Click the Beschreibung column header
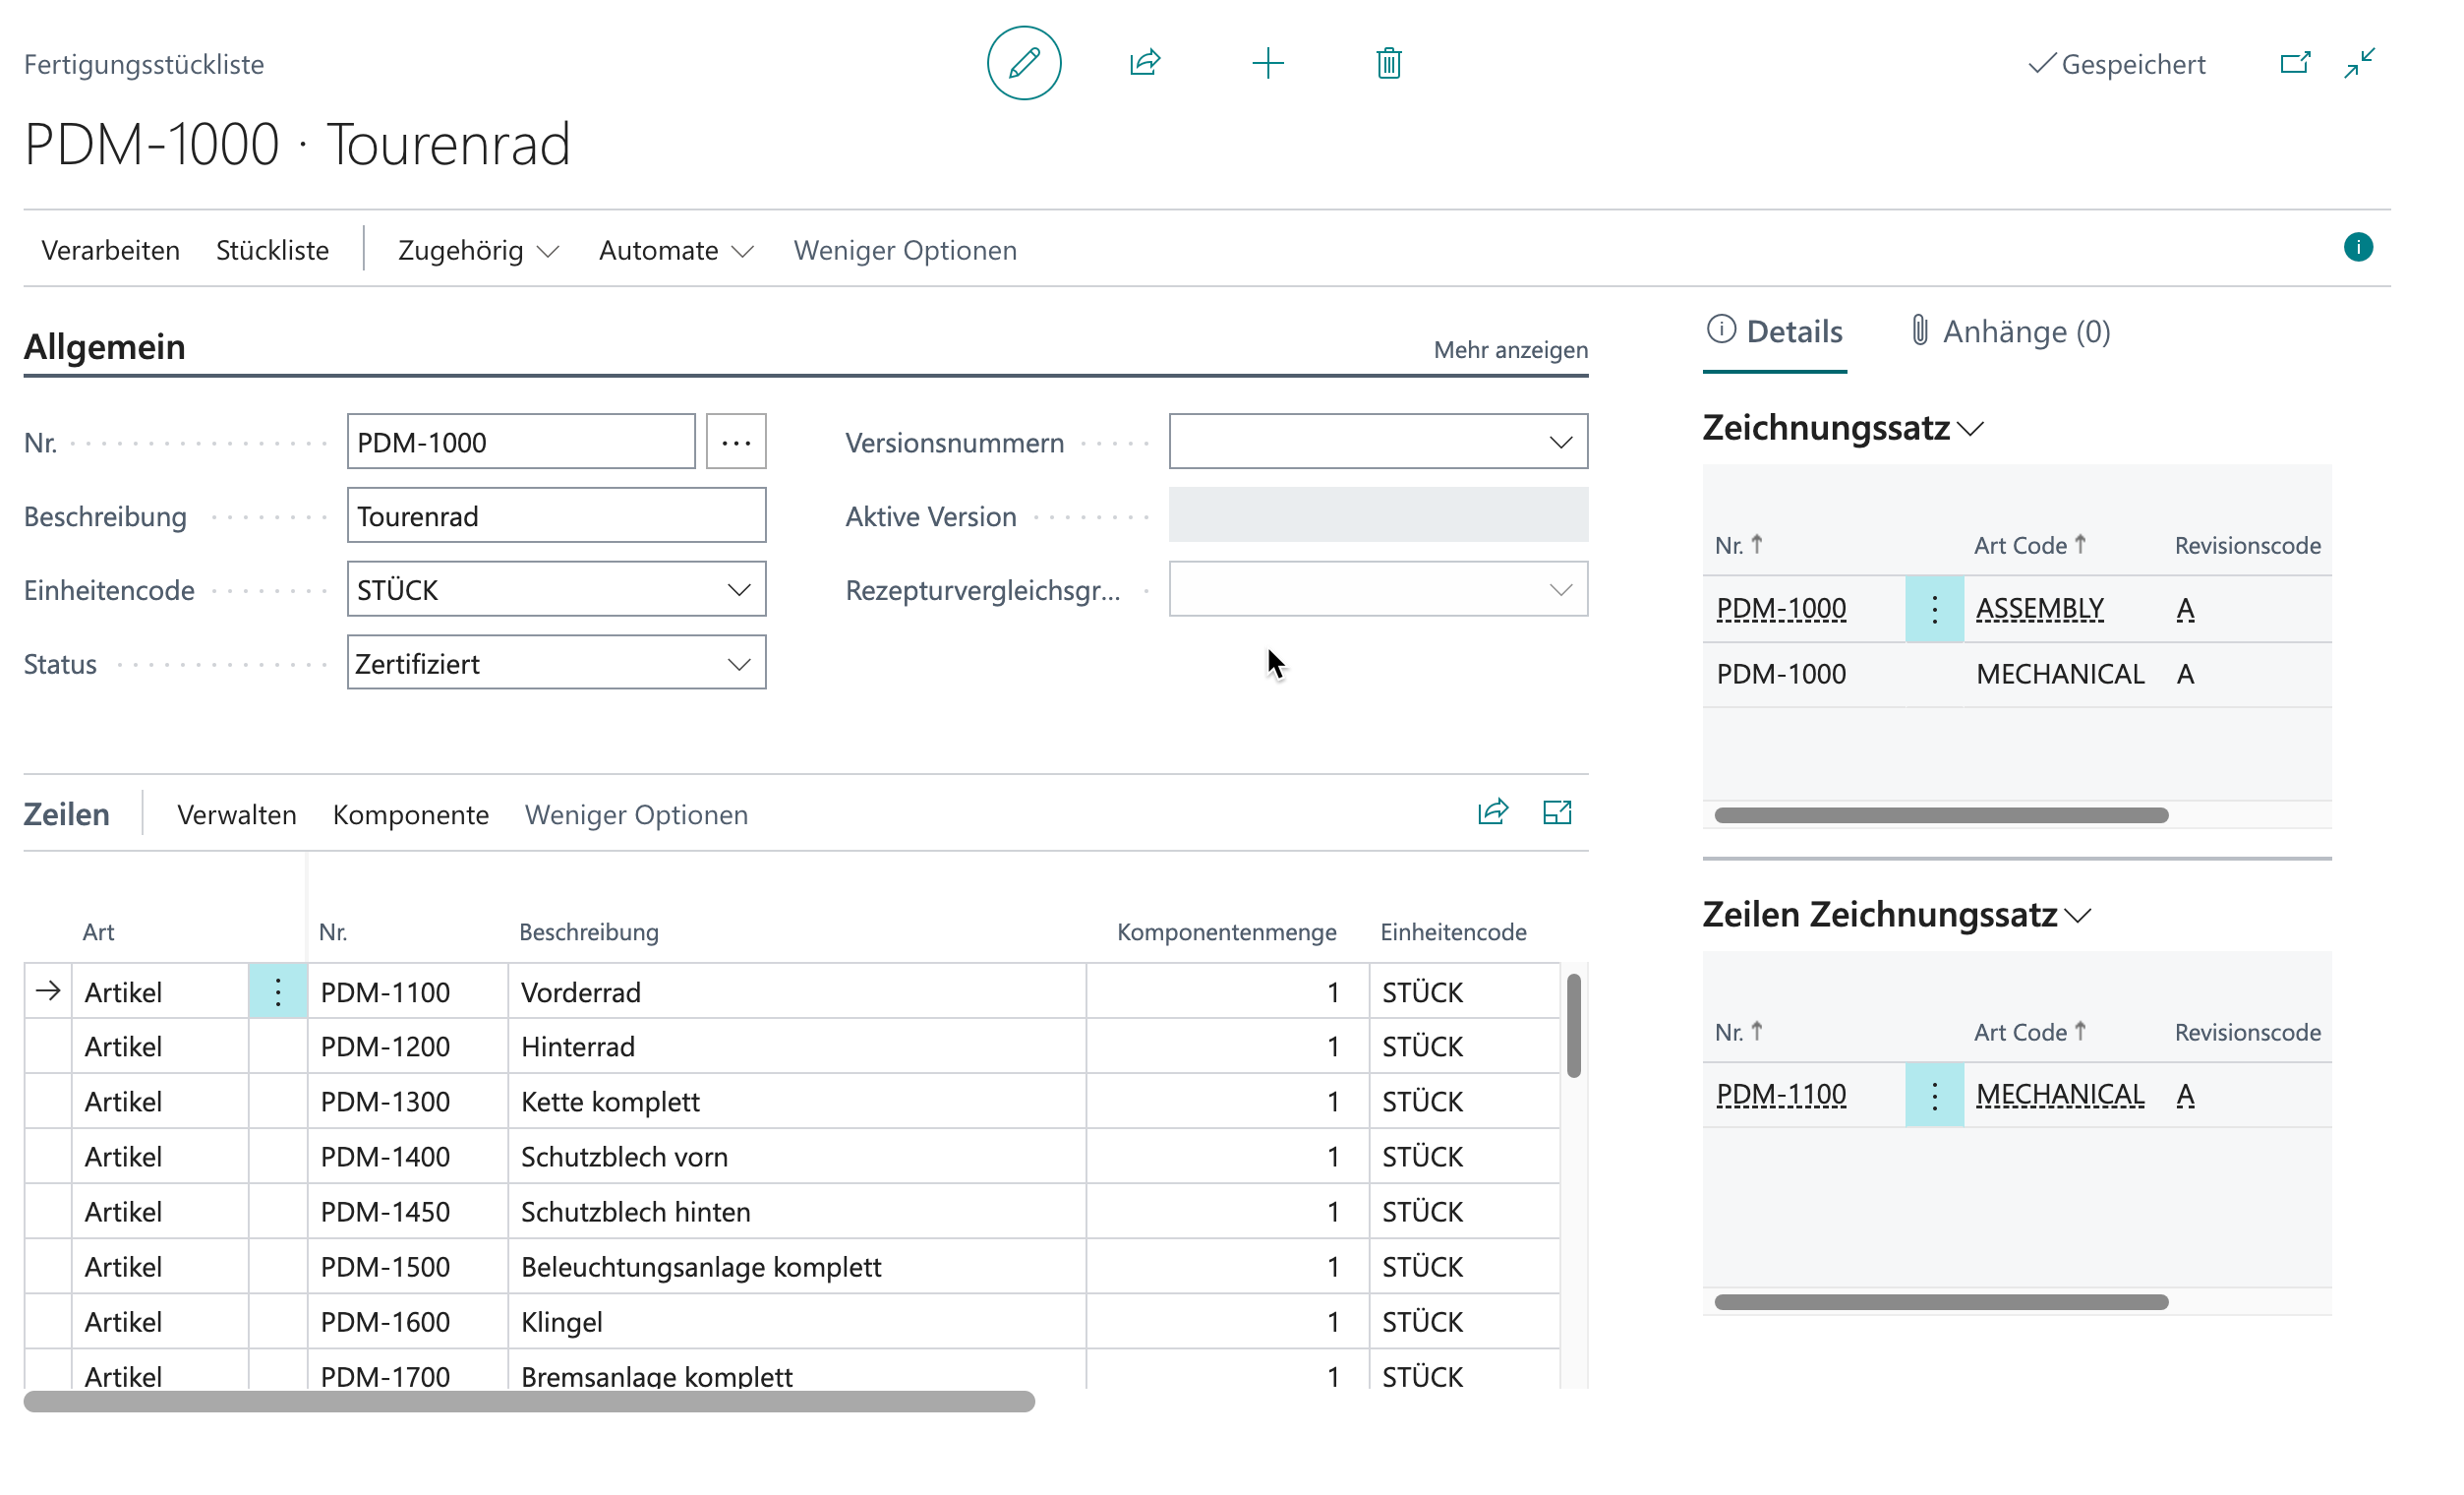The height and width of the screenshot is (1495, 2464). tap(588, 932)
